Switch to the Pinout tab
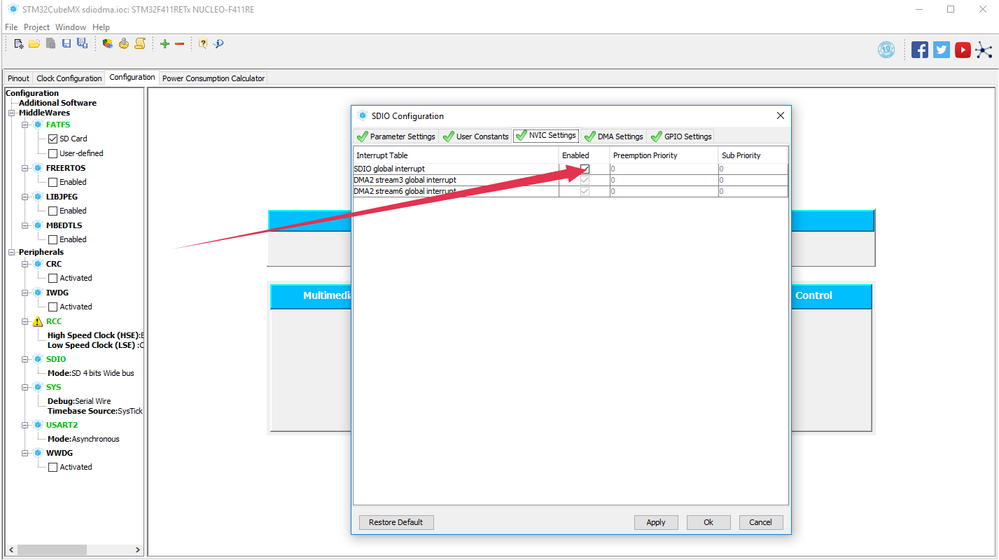Viewport: 999px width, 560px height. (18, 78)
